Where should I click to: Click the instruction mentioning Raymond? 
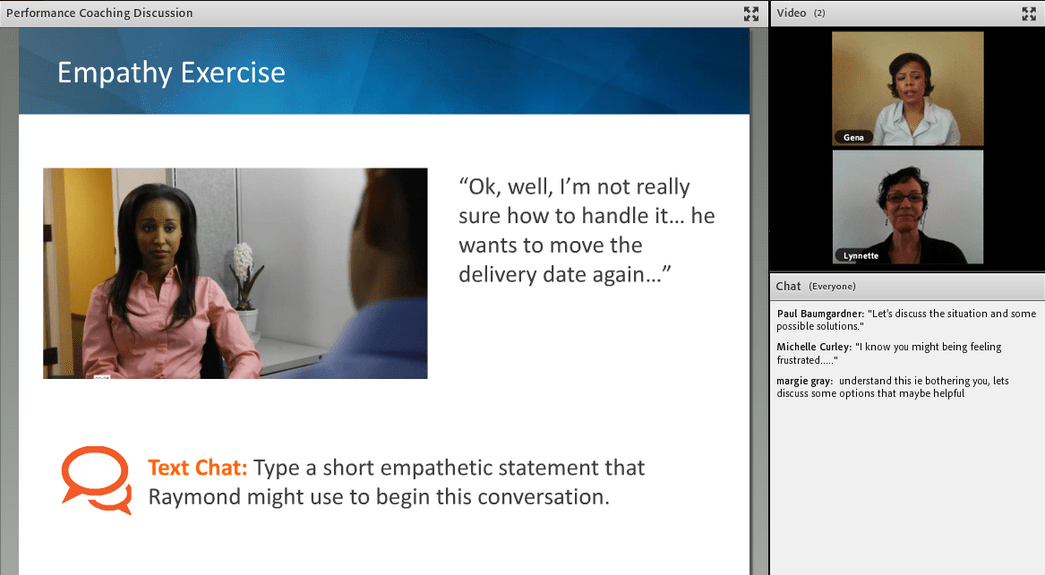[397, 482]
